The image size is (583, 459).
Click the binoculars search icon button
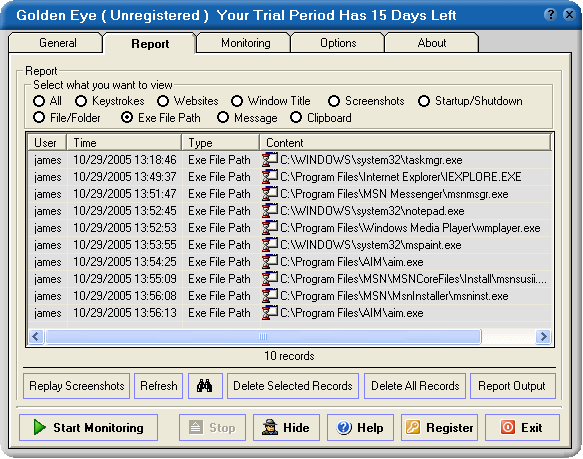(205, 386)
